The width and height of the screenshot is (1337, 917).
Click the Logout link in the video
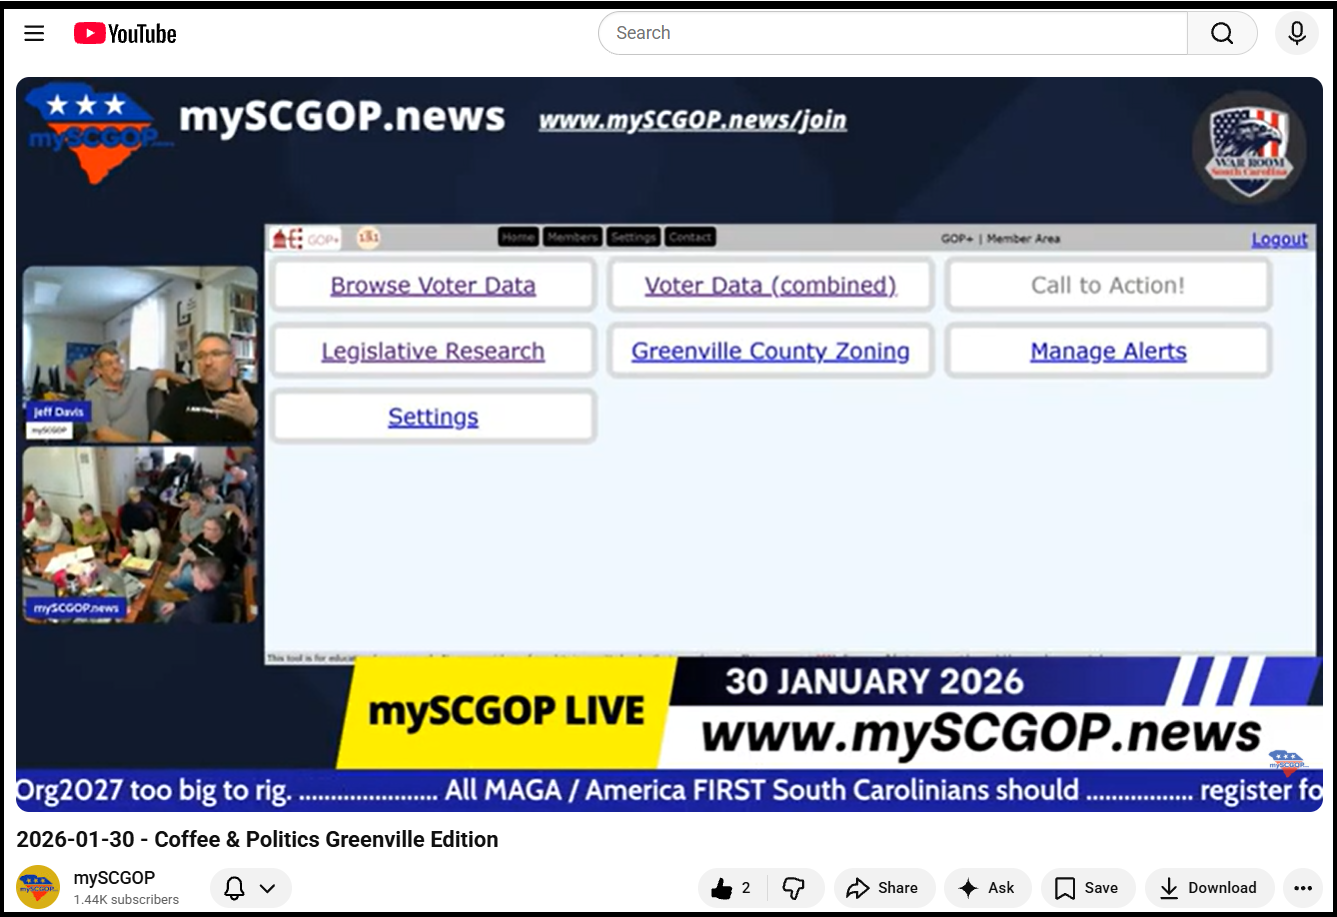pyautogui.click(x=1279, y=239)
